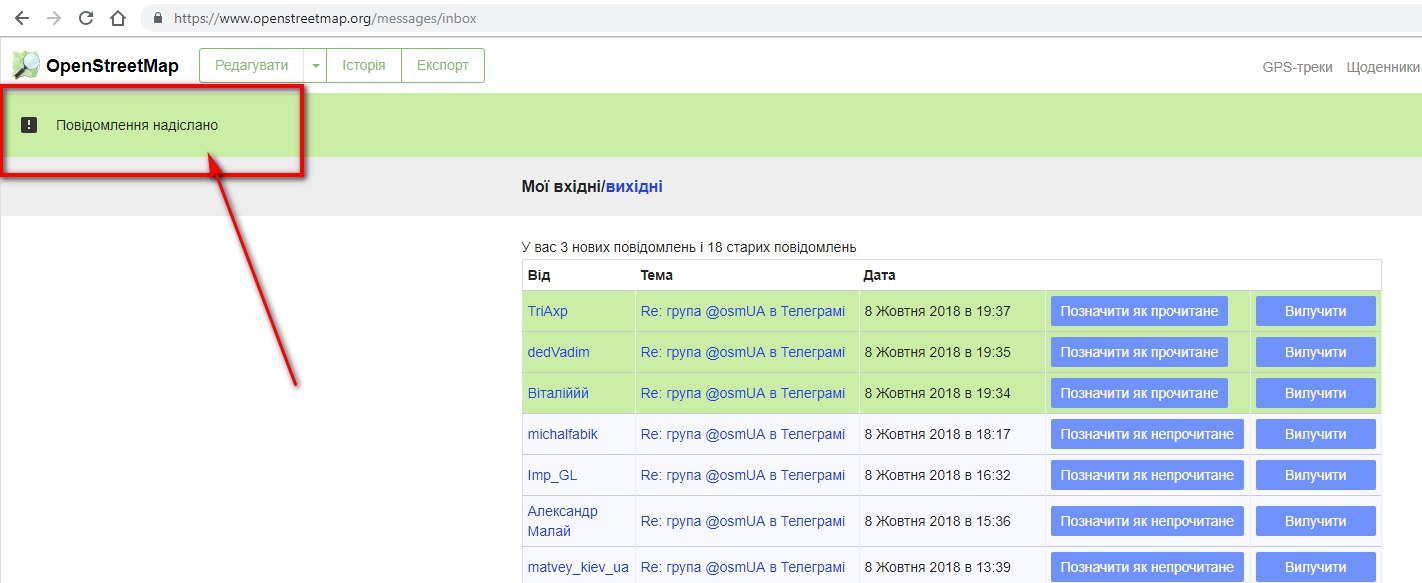Click the Від column header
Screen dimensions: 1422x583
539,275
